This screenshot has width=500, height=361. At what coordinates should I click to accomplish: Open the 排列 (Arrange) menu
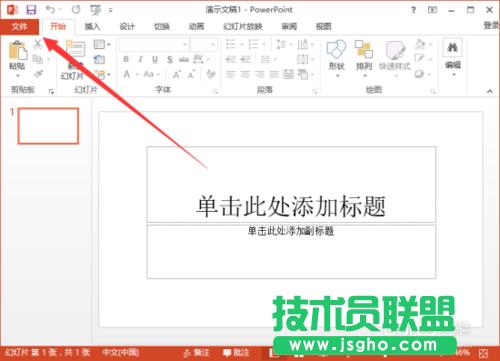[x=364, y=59]
